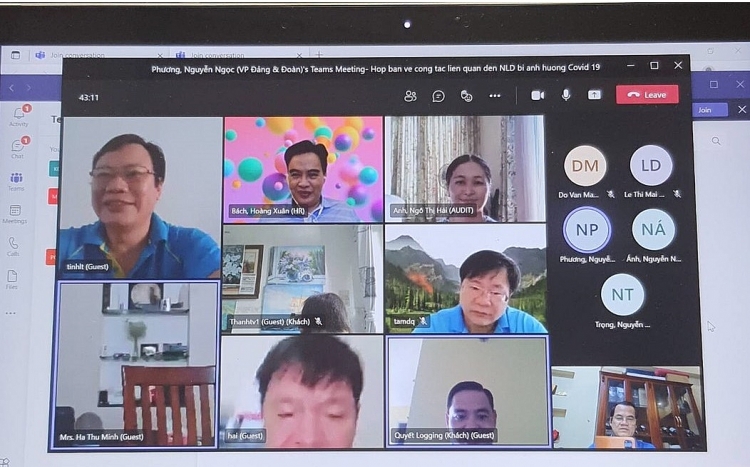
Task: Show the meeting participants panel
Action: tap(410, 95)
